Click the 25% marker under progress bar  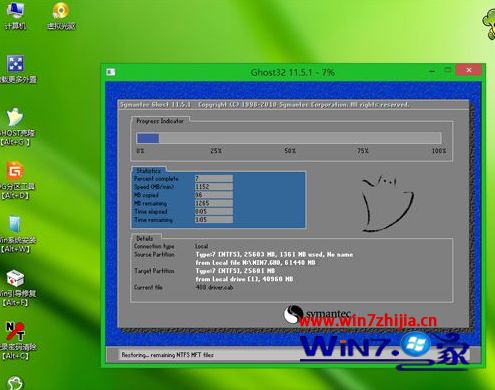(216, 151)
